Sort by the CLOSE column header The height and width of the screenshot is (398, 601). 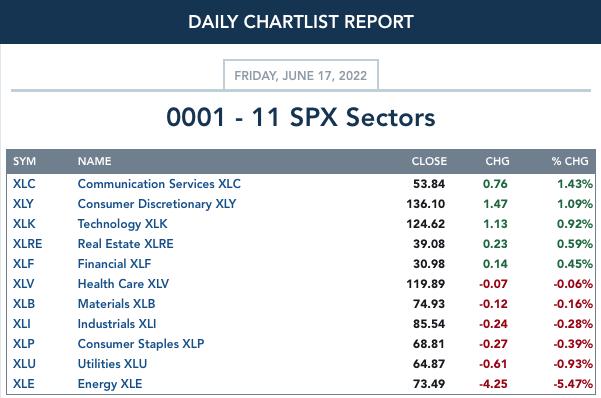click(429, 161)
